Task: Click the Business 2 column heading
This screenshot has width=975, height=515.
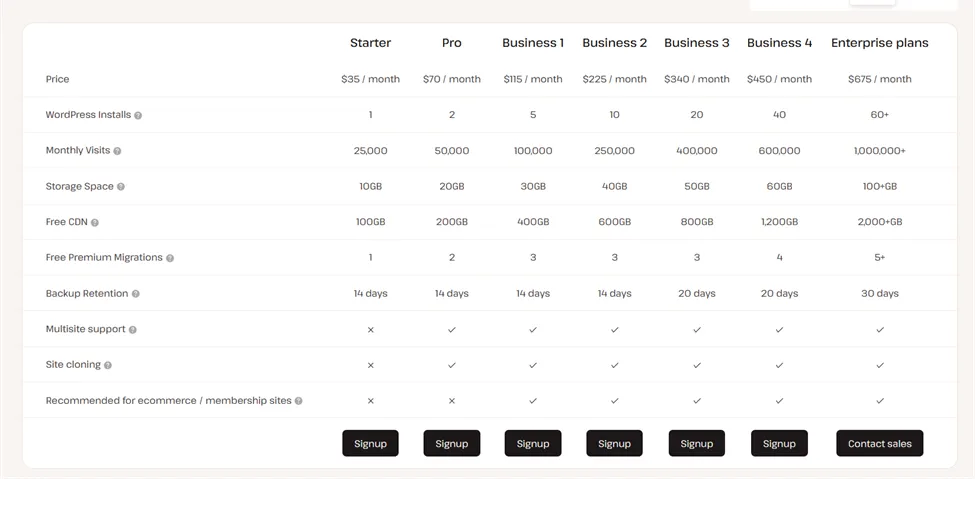Action: [x=614, y=43]
